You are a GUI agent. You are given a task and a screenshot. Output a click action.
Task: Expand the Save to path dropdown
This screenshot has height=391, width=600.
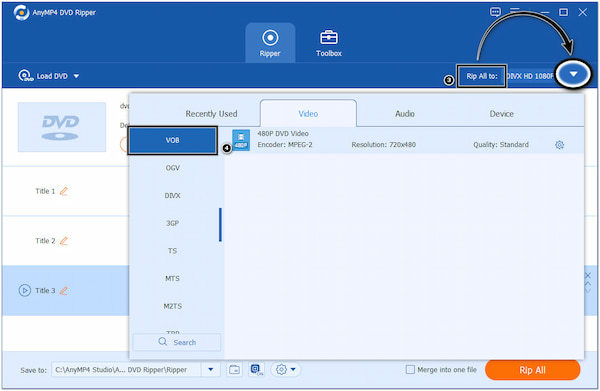pos(210,370)
